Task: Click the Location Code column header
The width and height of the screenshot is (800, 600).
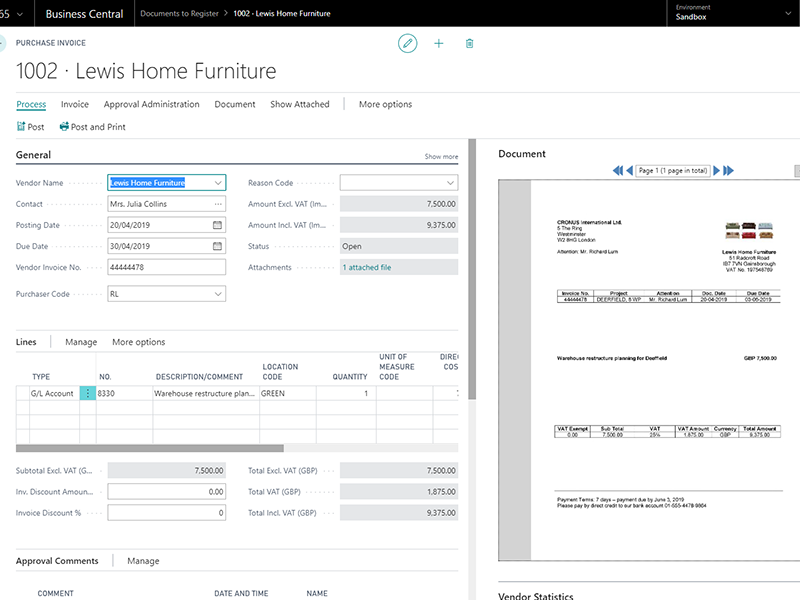Action: (280, 371)
